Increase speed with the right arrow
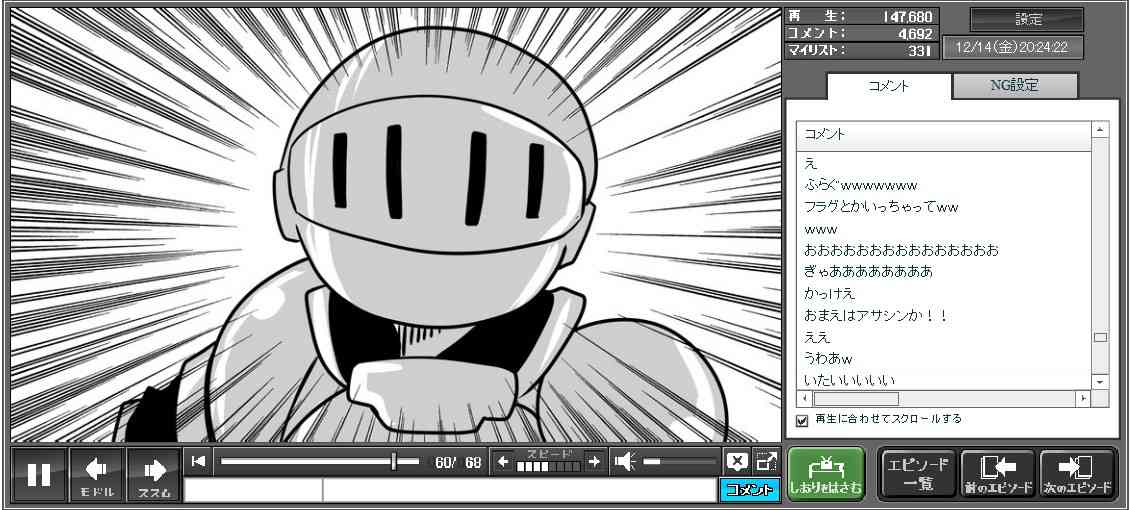This screenshot has width=1131, height=510. (x=594, y=461)
